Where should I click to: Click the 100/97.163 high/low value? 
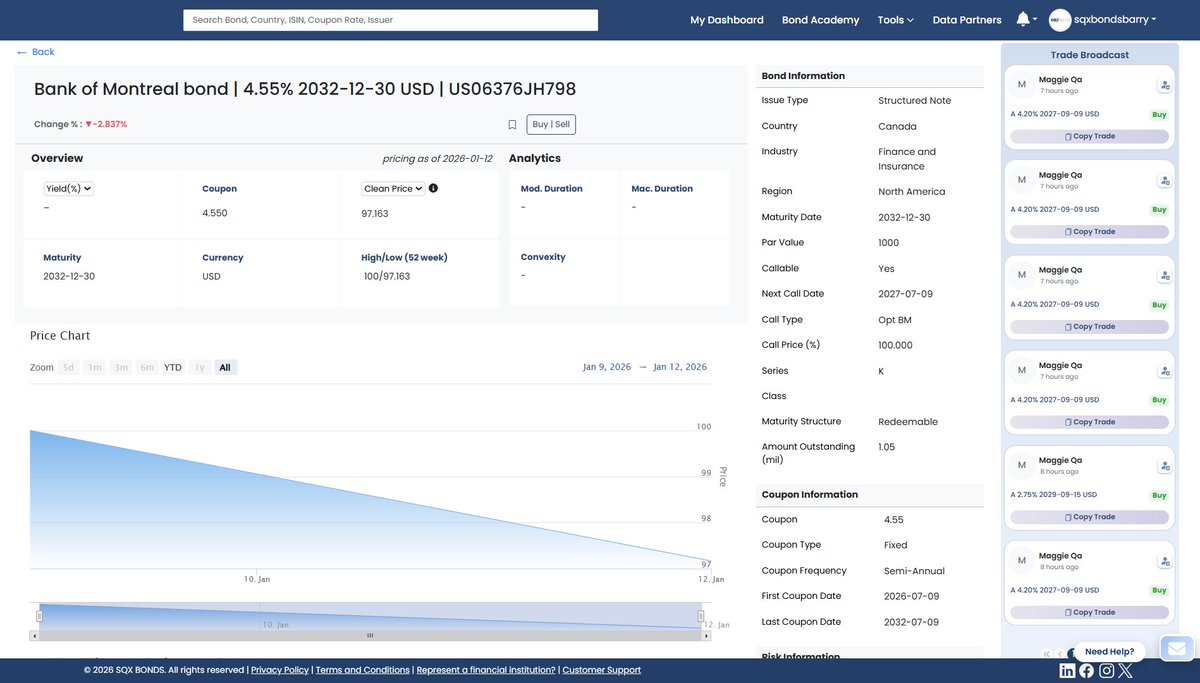[387, 276]
